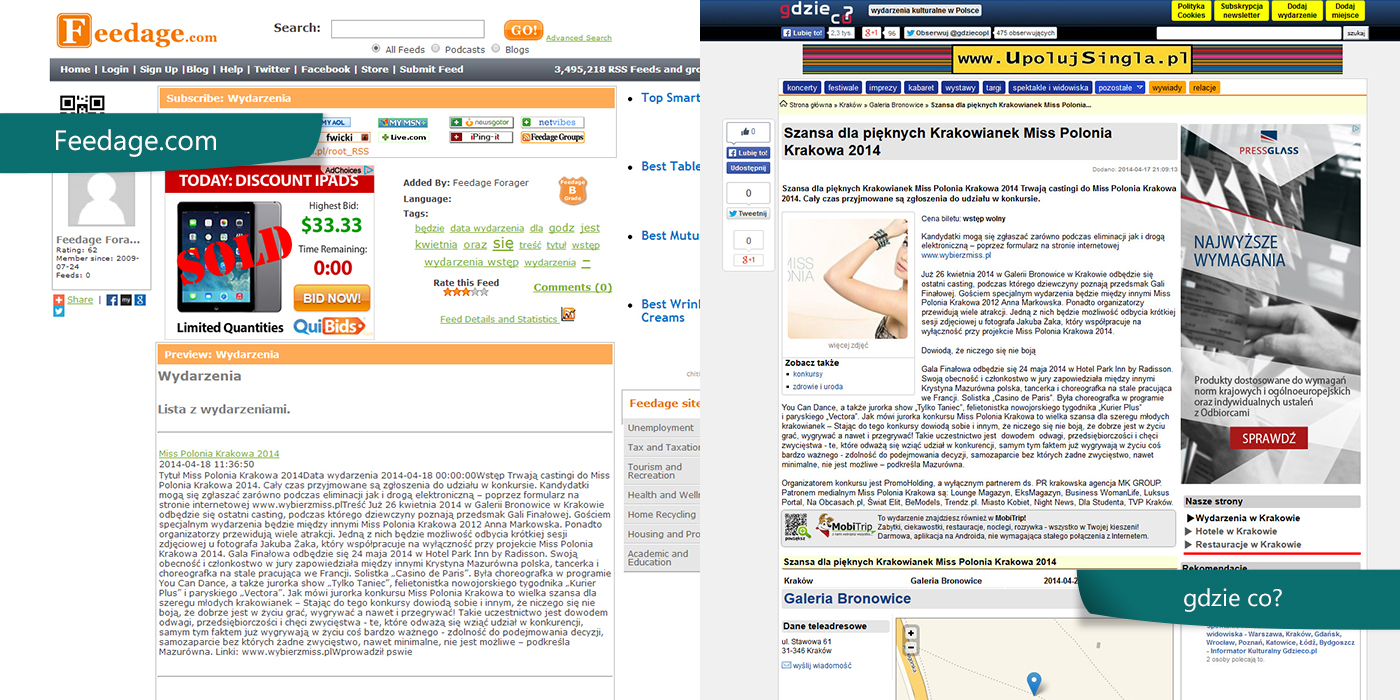Screen dimensions: 1400x700
Task: Click the Dodaj wydarzenie button
Action: coord(1298,11)
